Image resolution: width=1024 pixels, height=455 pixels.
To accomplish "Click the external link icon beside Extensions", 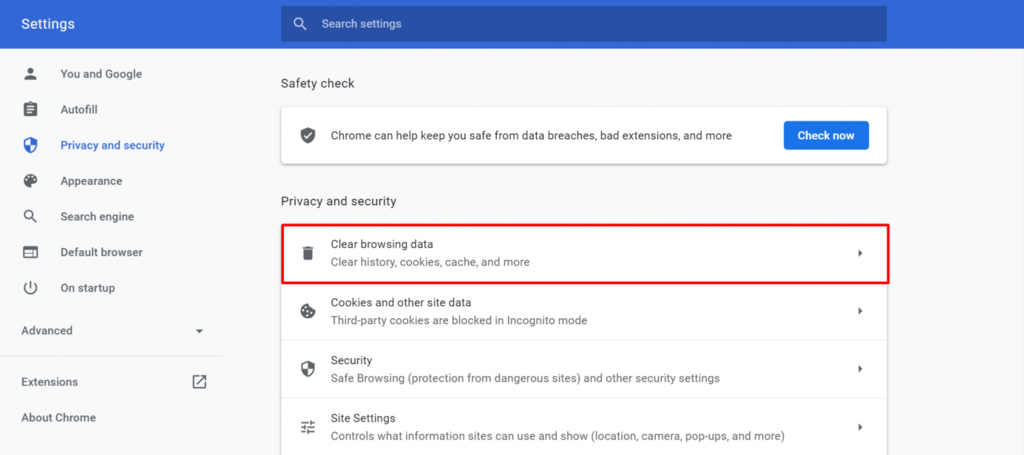I will [199, 382].
